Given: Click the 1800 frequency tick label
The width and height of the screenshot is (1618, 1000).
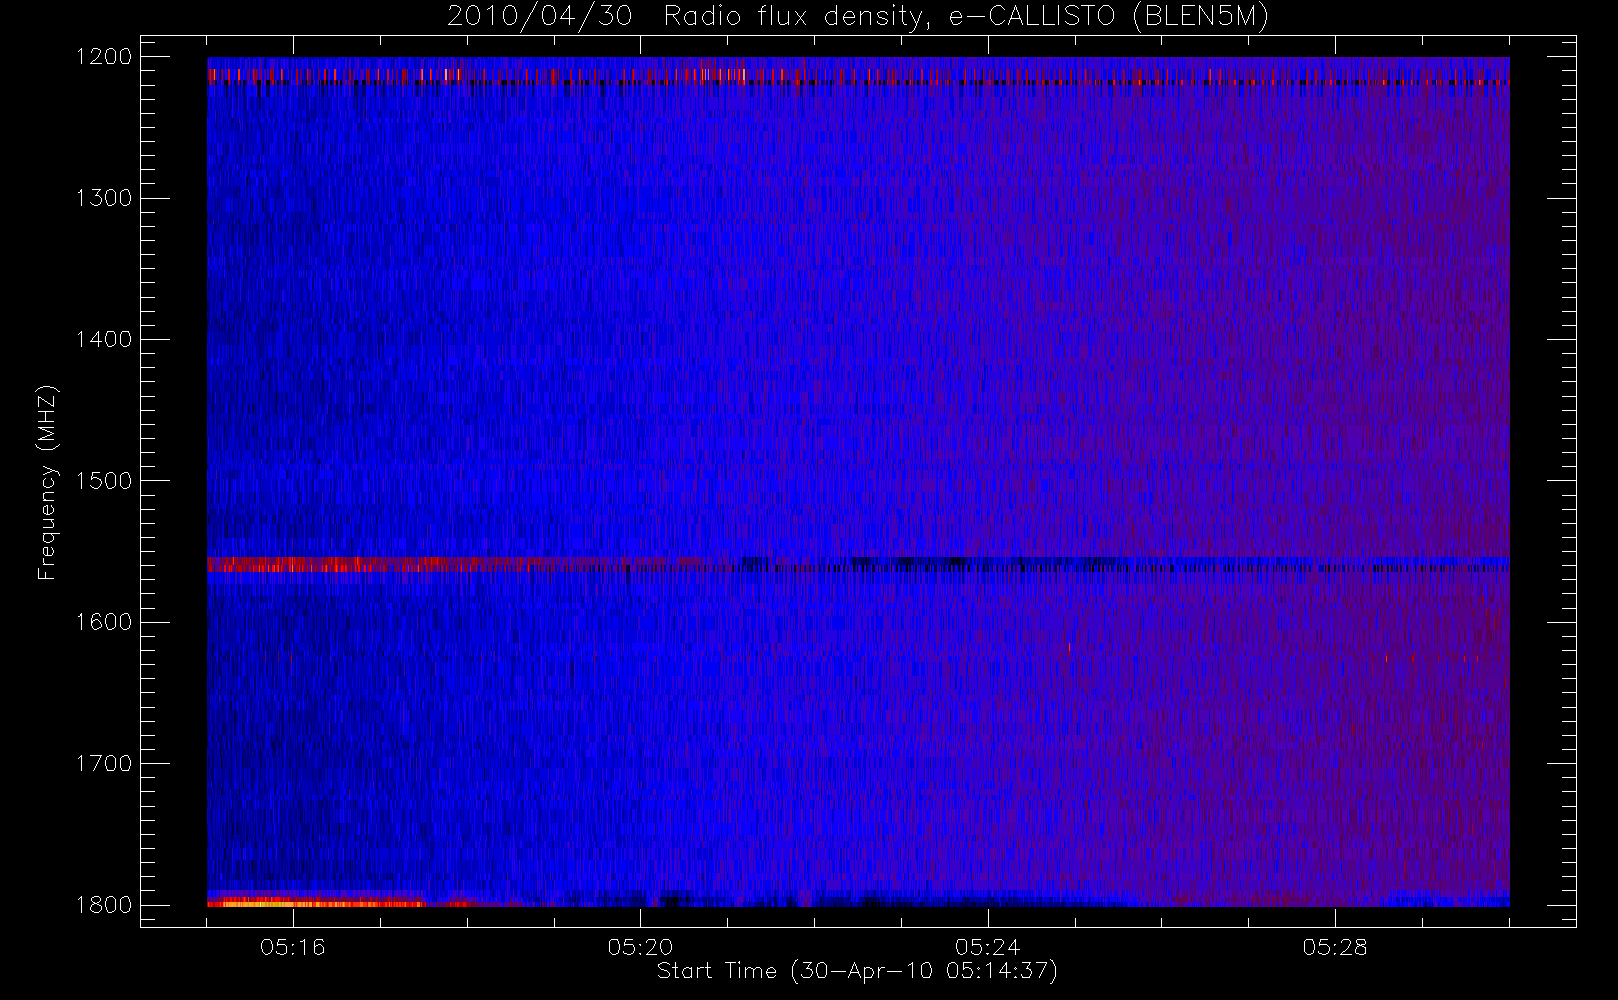Looking at the screenshot, I should (104, 904).
